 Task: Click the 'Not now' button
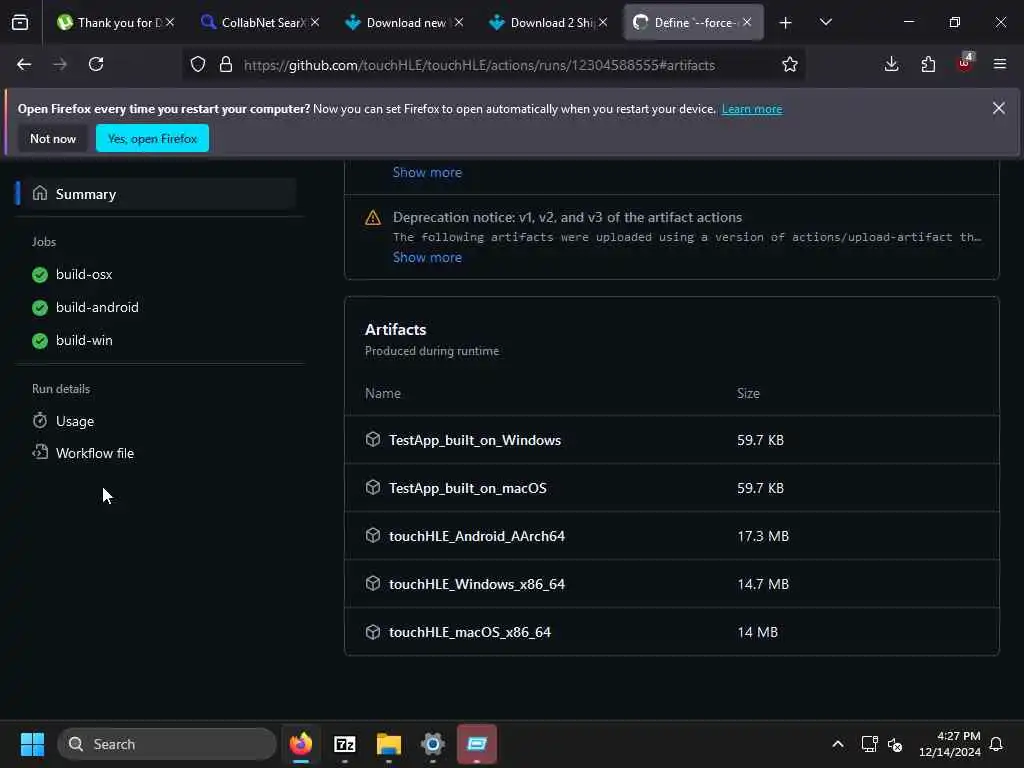pos(53,138)
